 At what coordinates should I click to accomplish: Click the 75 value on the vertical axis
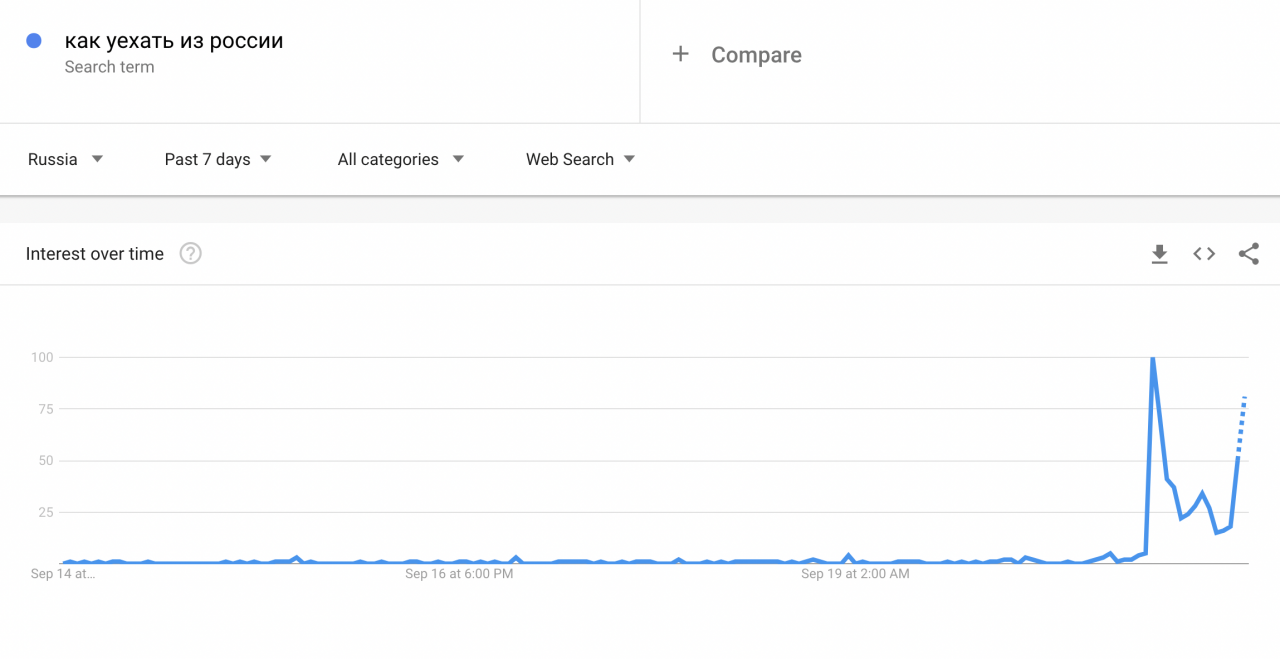tap(42, 409)
